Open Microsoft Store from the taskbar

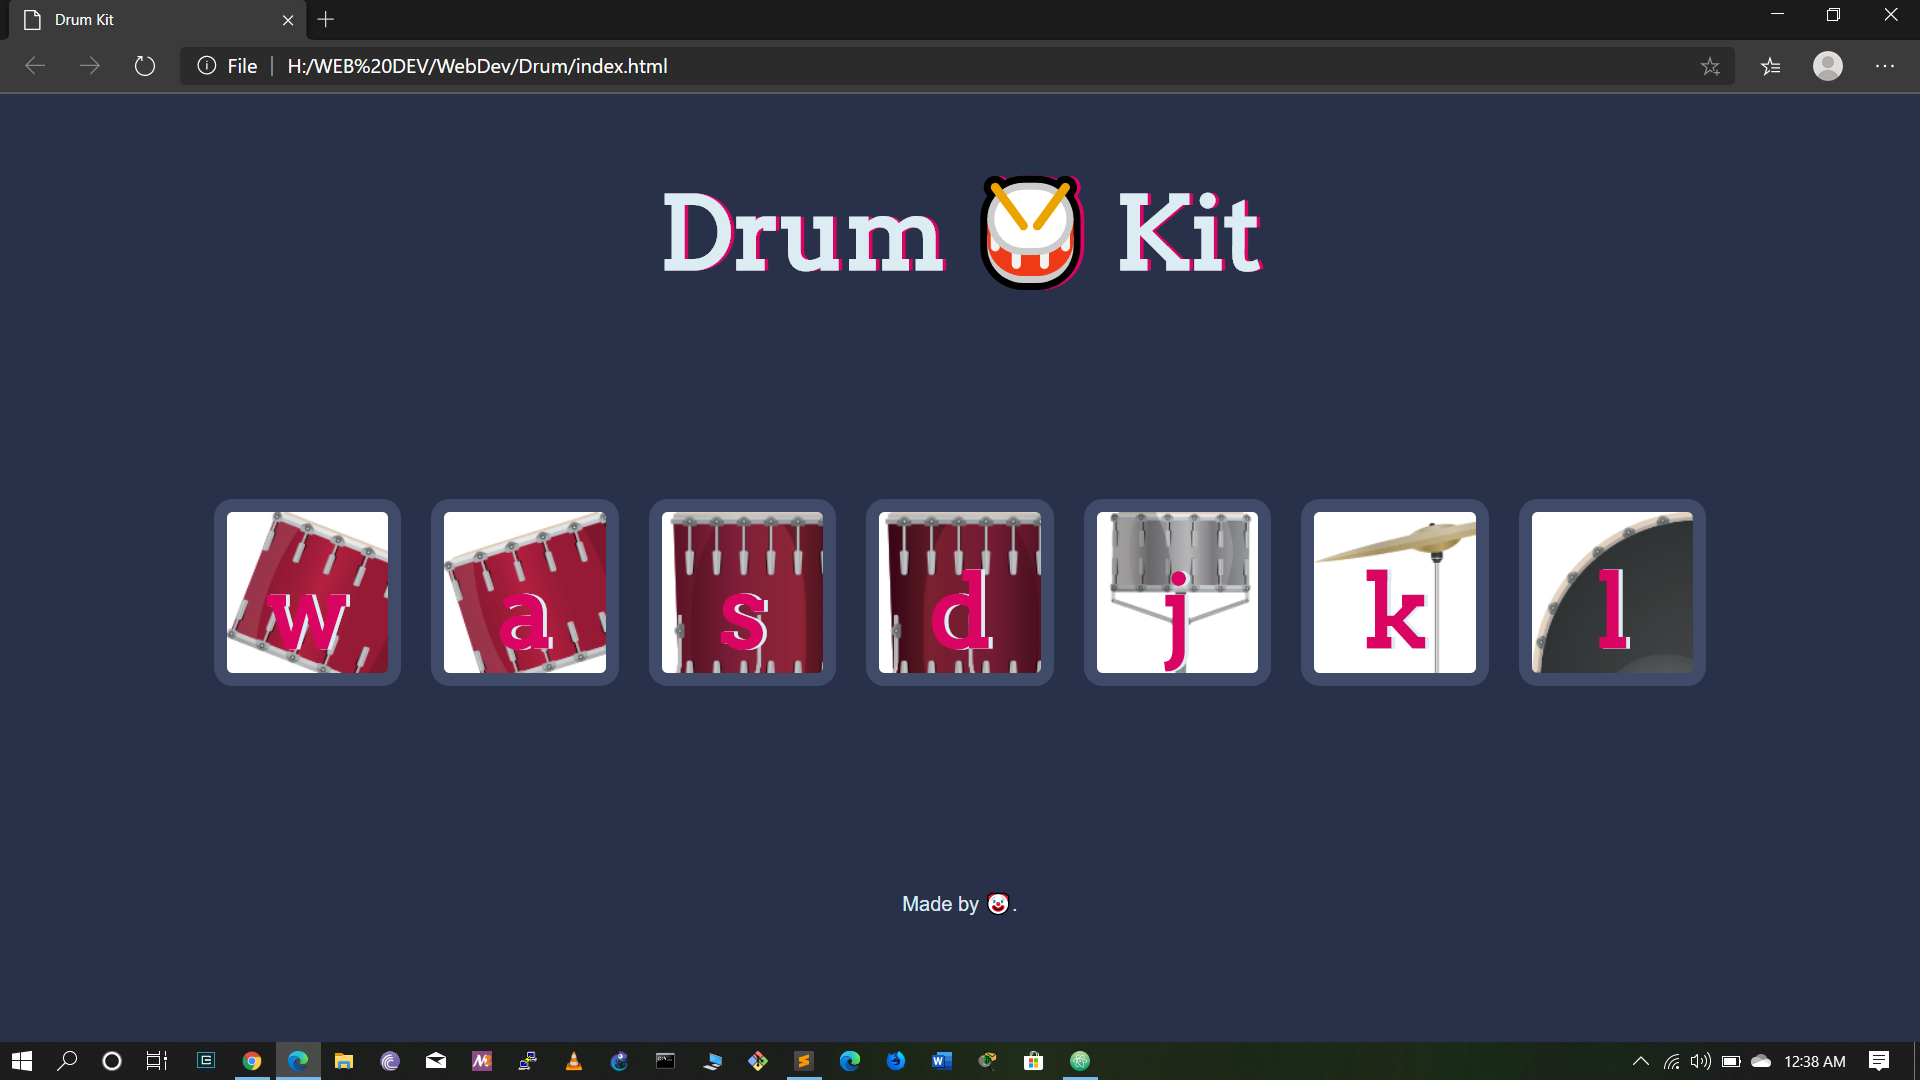pos(1034,1061)
